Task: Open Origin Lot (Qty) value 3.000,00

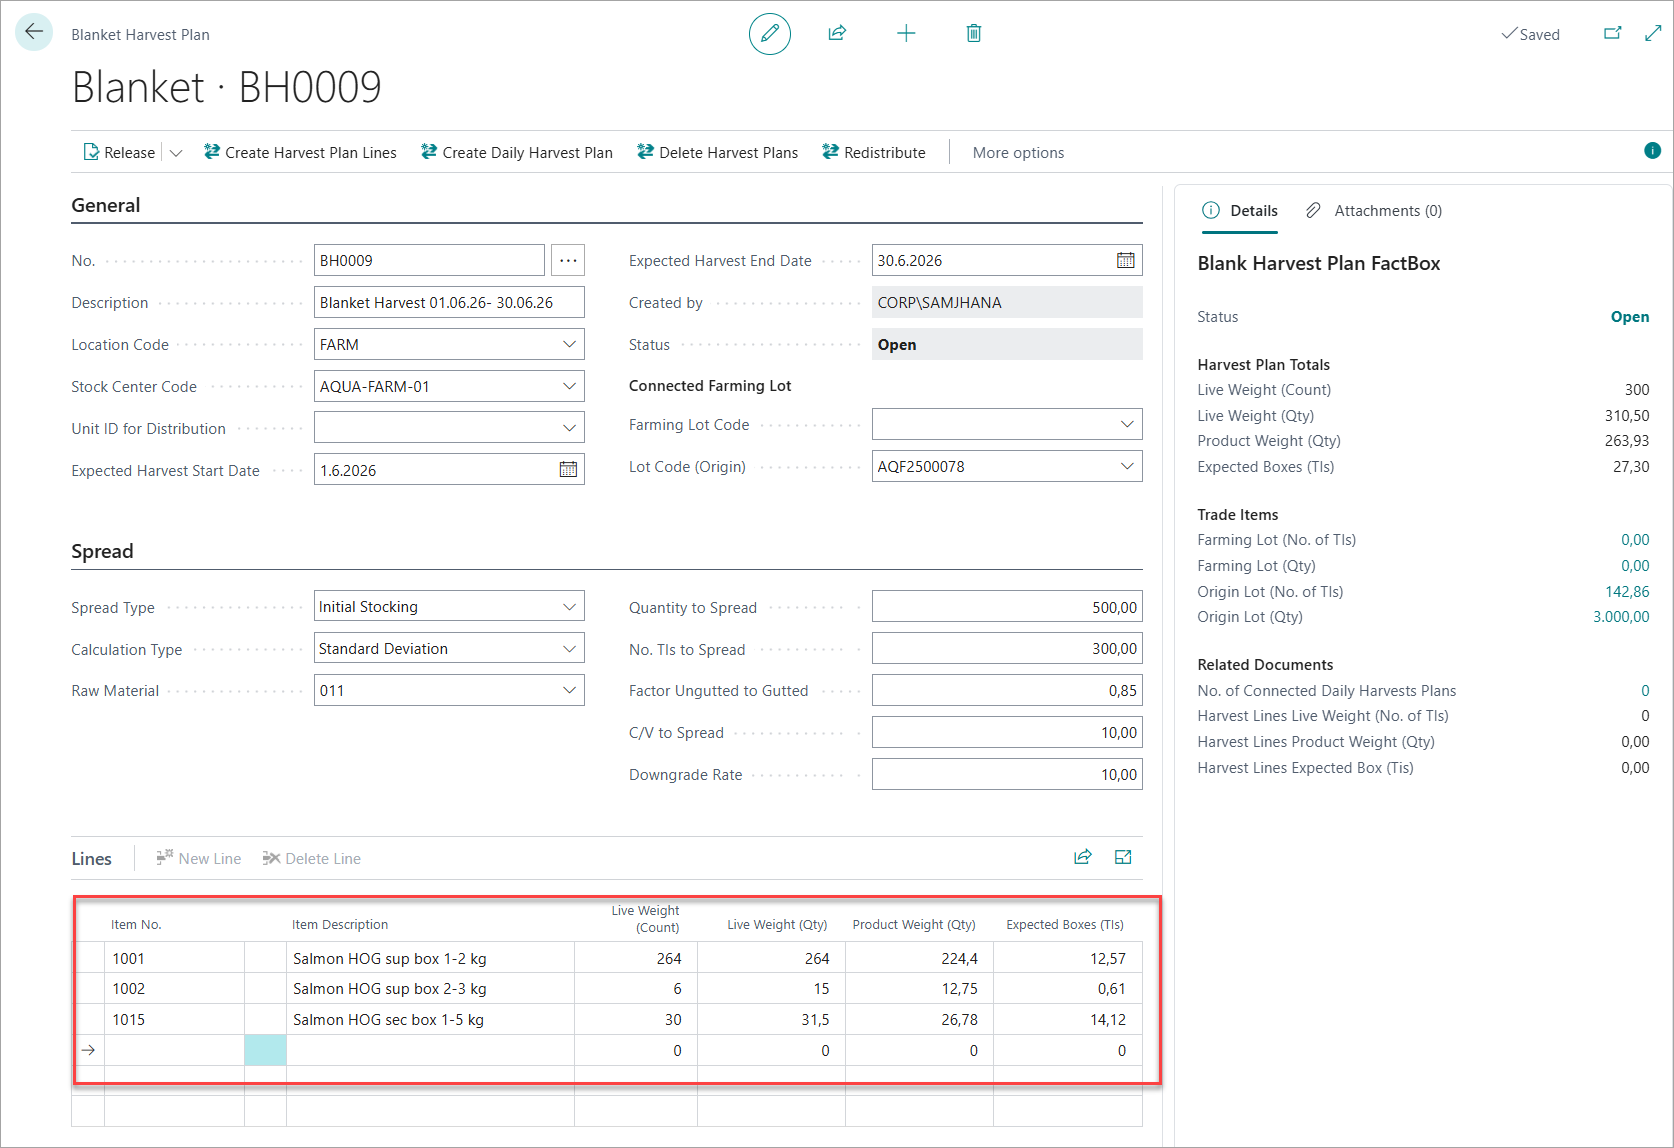Action: click(x=1621, y=617)
